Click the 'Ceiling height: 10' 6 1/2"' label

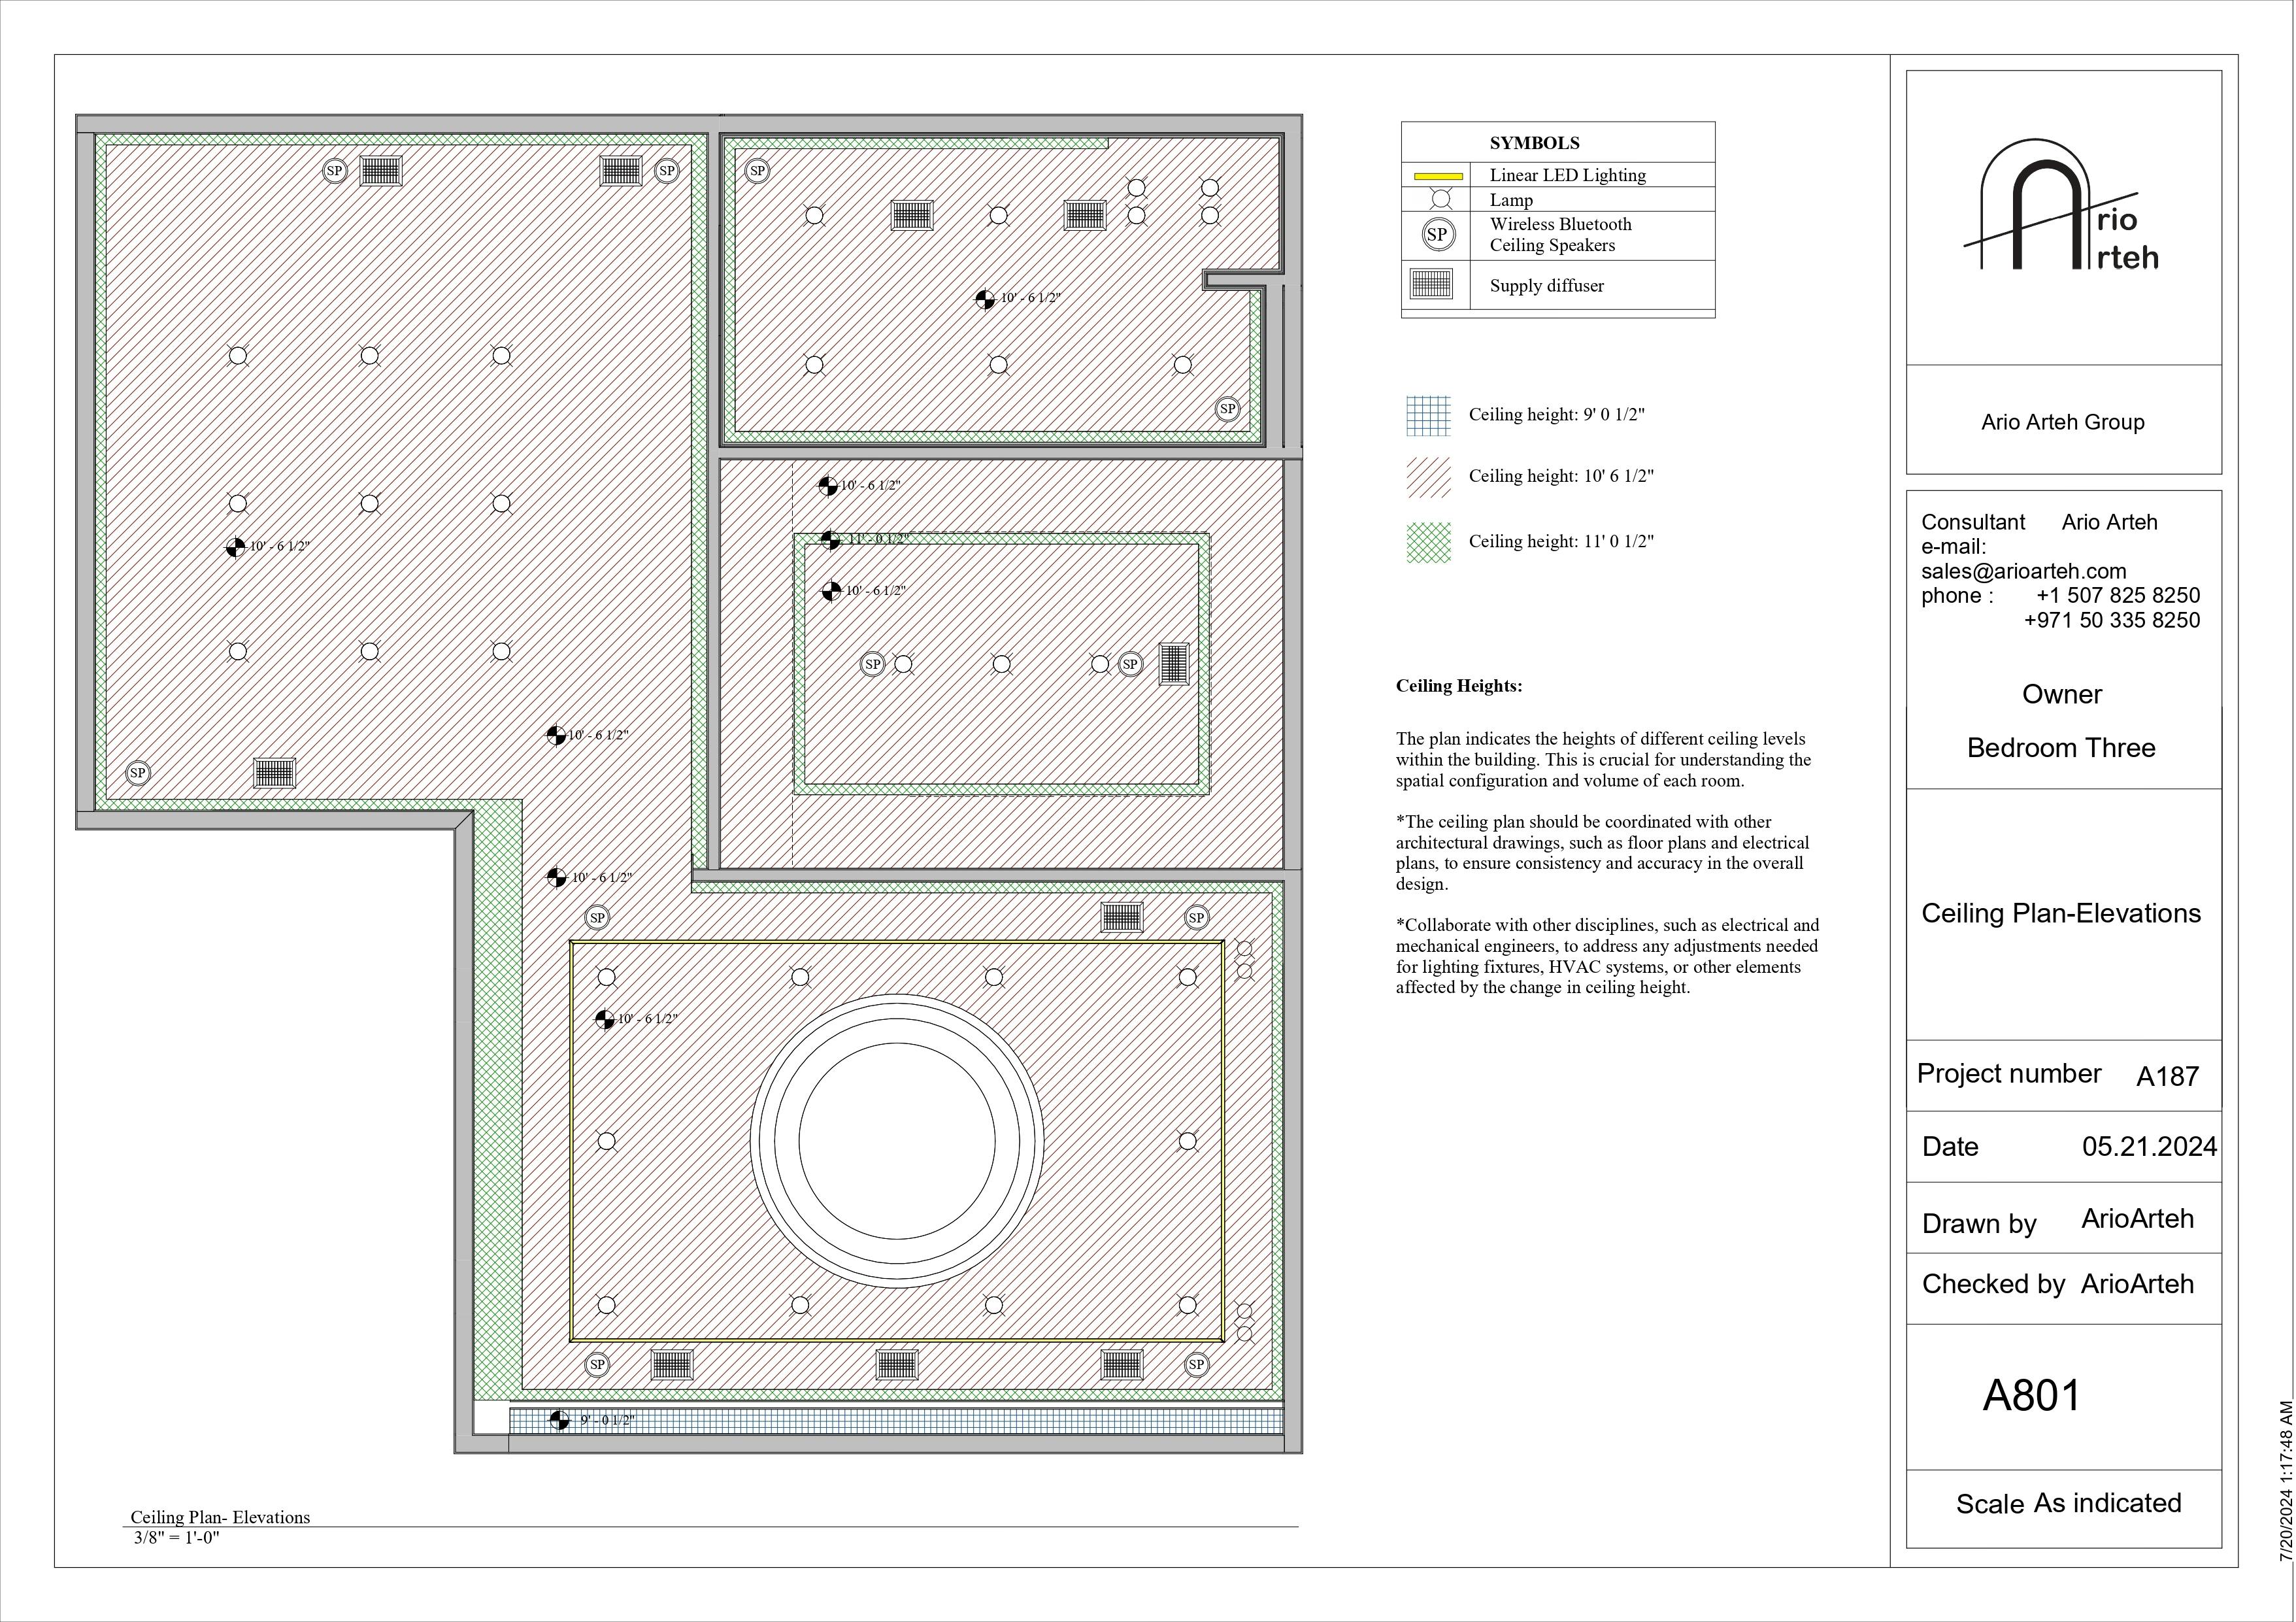coord(1561,476)
